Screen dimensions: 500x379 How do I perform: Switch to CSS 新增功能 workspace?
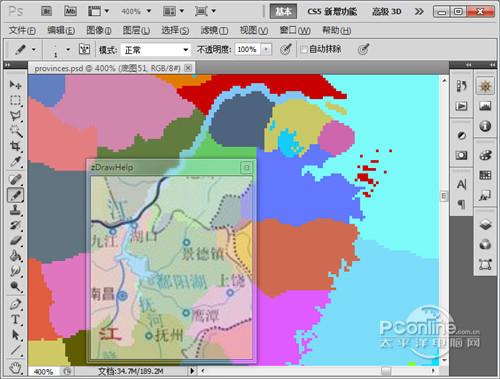[332, 12]
